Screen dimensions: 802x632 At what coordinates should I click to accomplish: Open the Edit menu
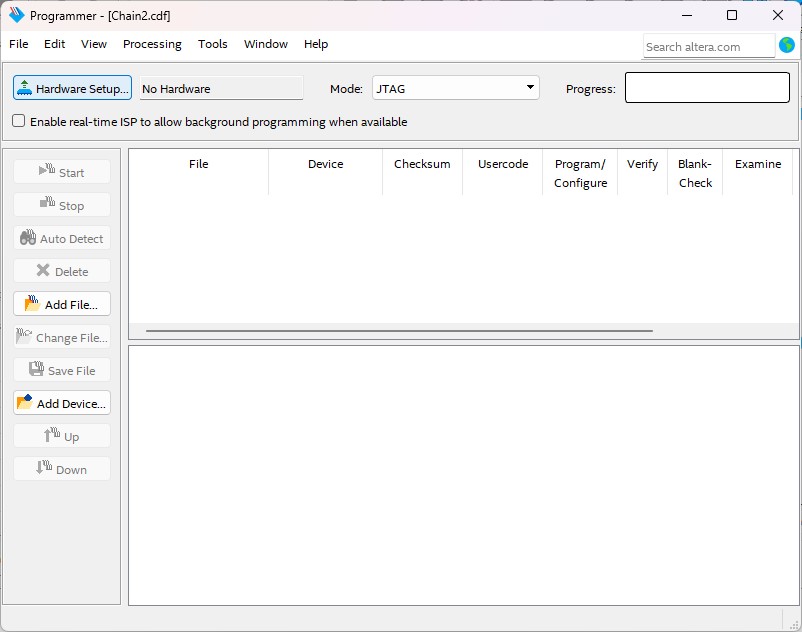coord(54,44)
